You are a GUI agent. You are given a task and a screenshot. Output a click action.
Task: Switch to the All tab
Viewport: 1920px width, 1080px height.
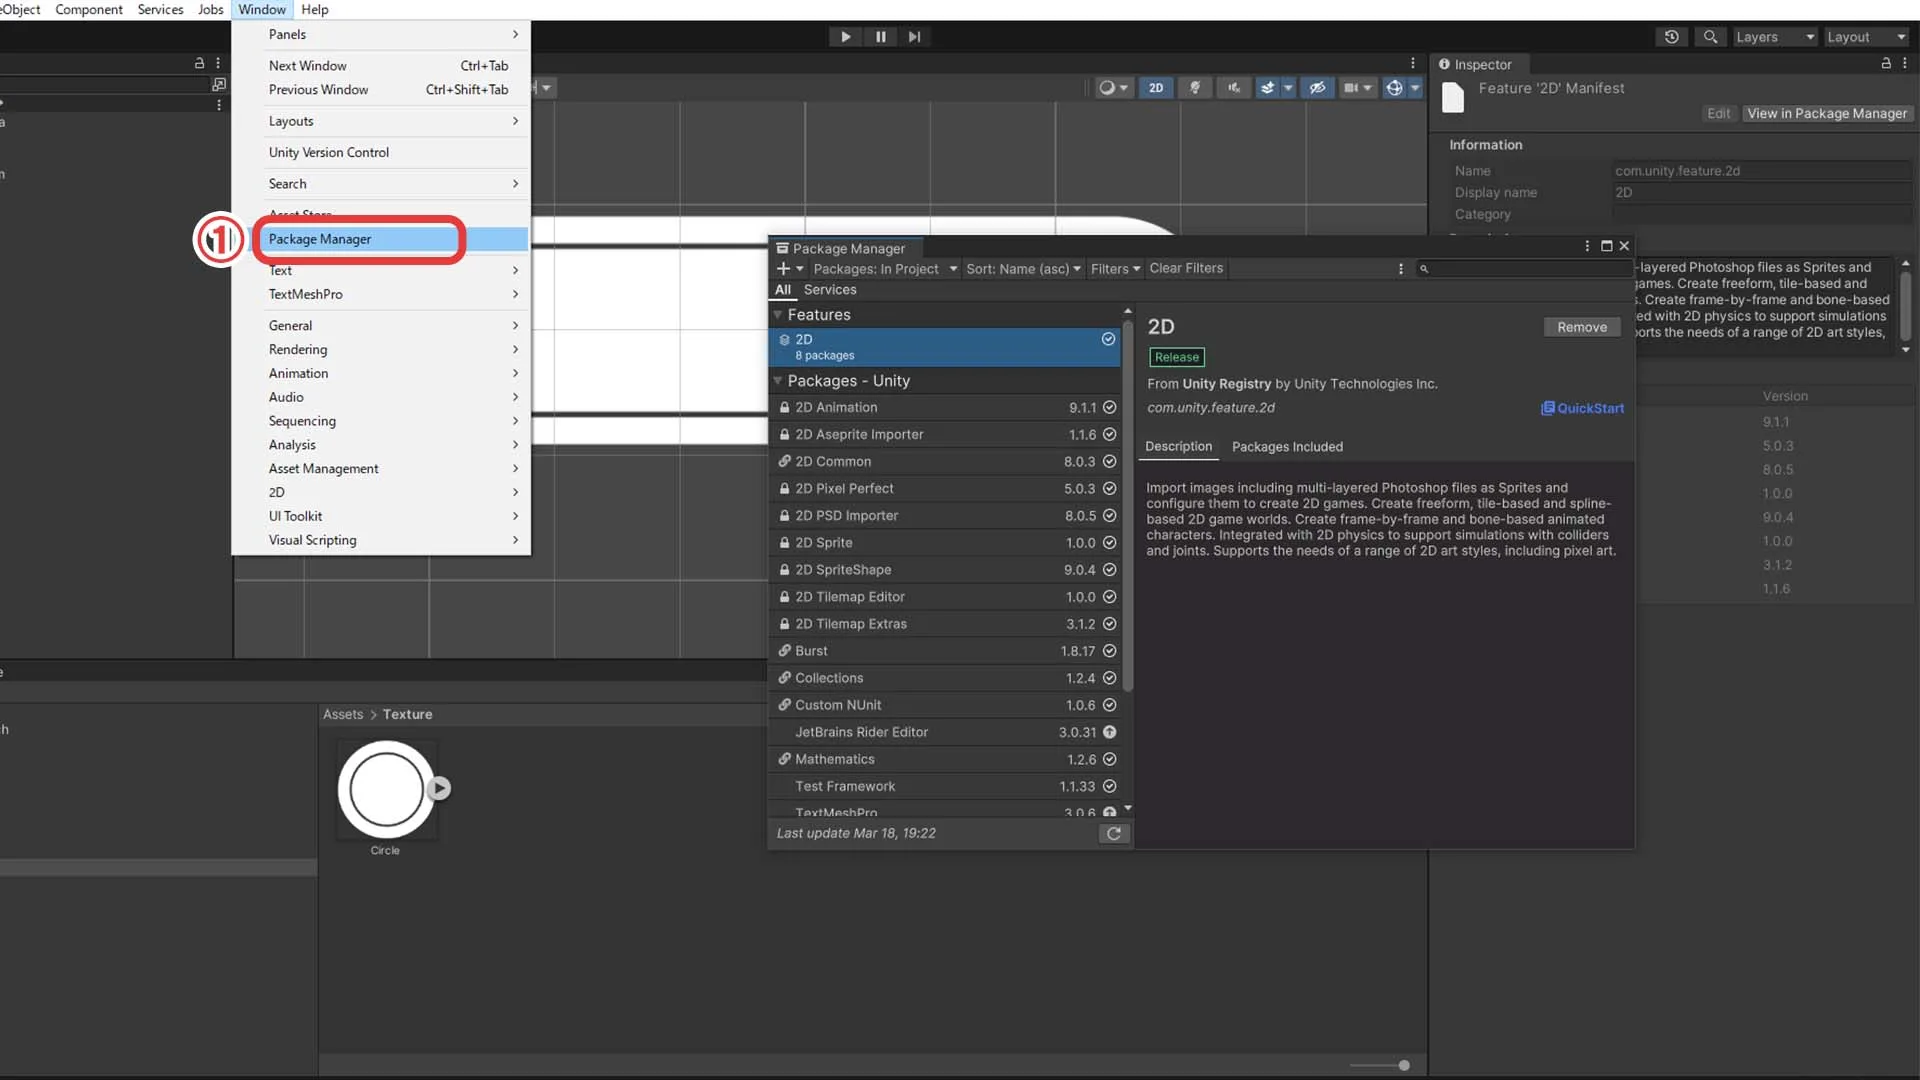pyautogui.click(x=783, y=290)
